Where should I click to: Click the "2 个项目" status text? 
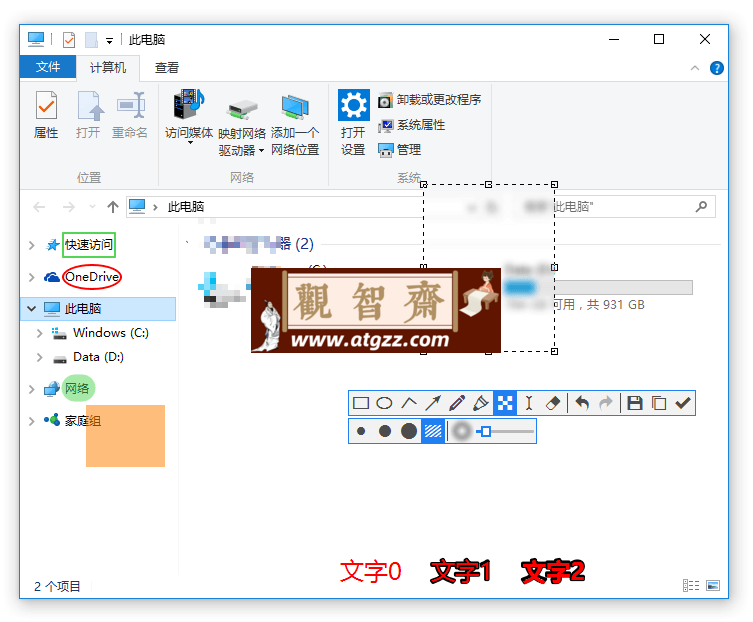57,586
